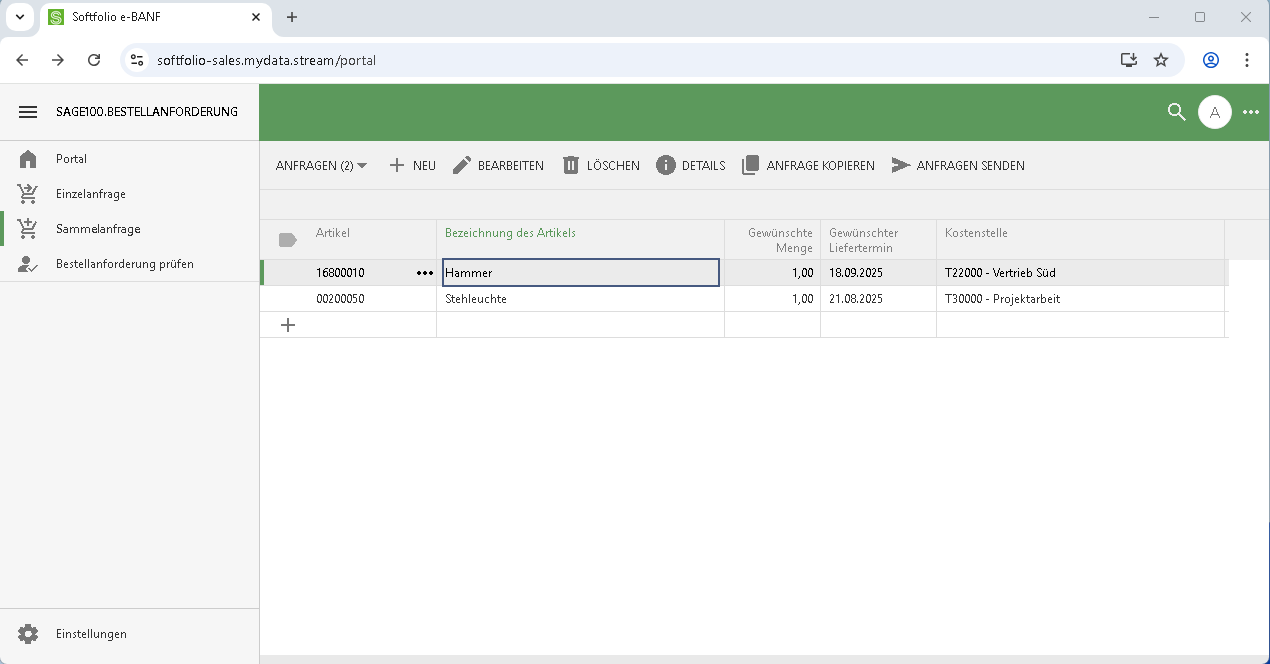
Task: Open the user avatar 'A' menu
Action: 1214,112
